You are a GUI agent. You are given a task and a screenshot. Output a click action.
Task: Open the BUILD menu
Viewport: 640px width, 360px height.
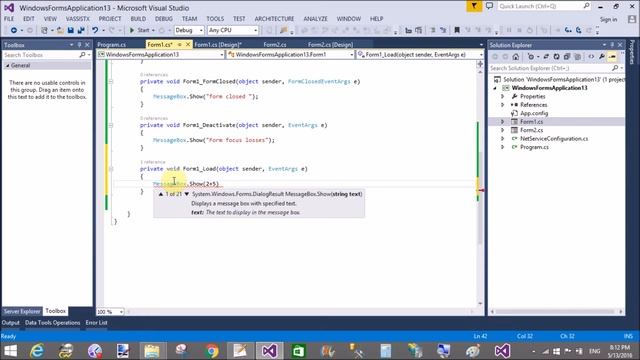tap(138, 19)
